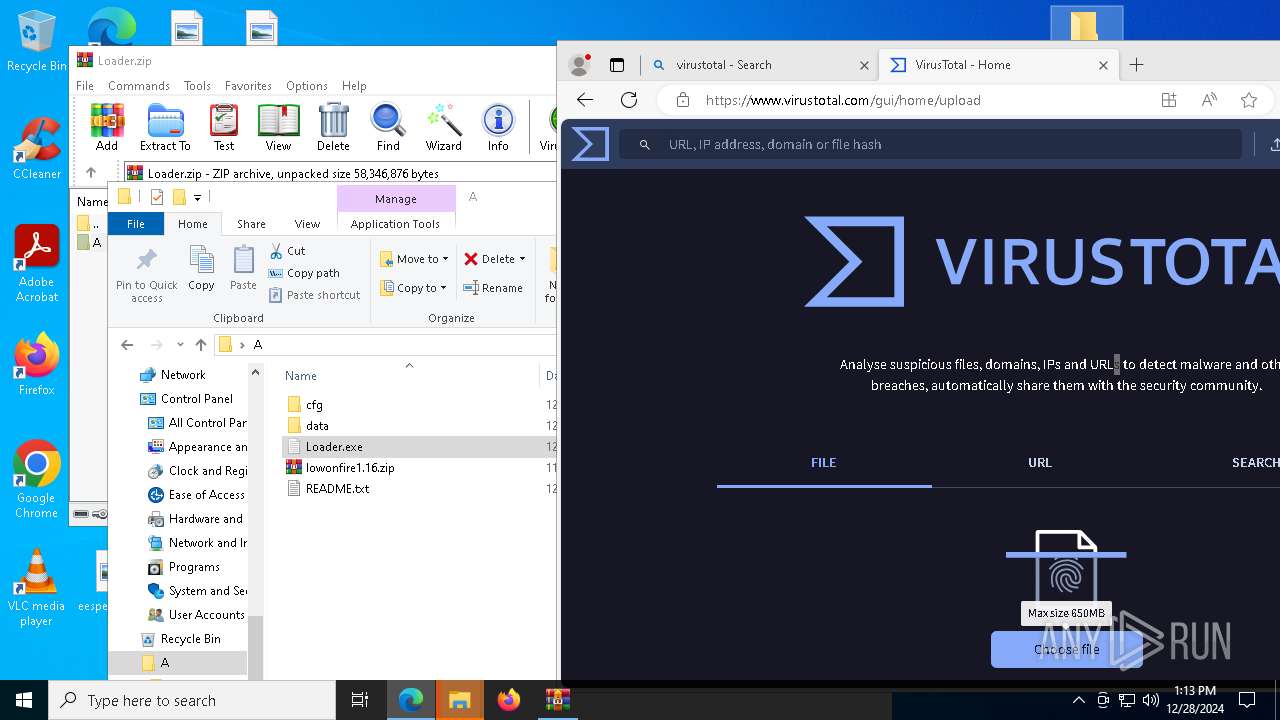Click the Explorer back arrow
Screen dimensions: 1280x720
coord(127,344)
